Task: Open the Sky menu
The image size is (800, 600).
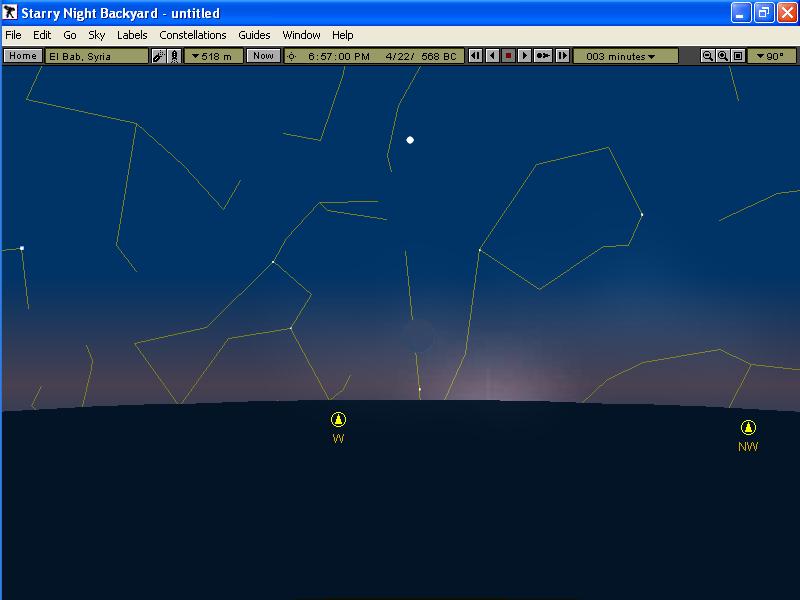Action: coord(96,35)
